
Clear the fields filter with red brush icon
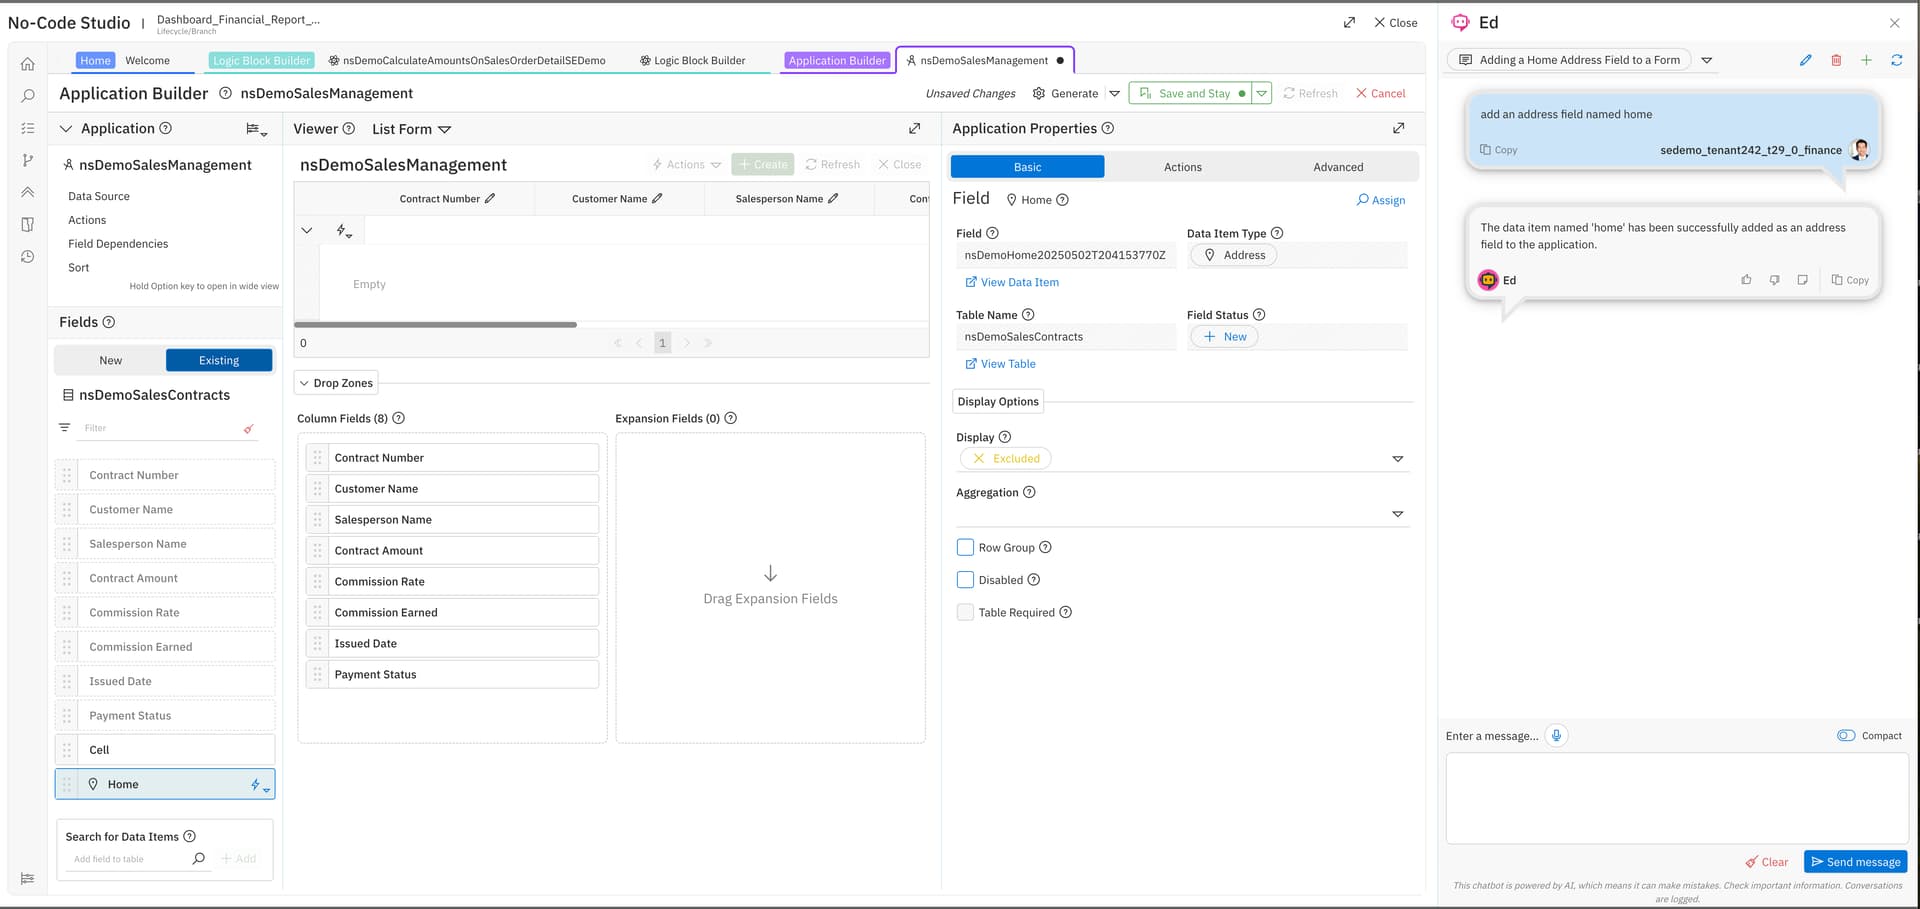click(248, 429)
